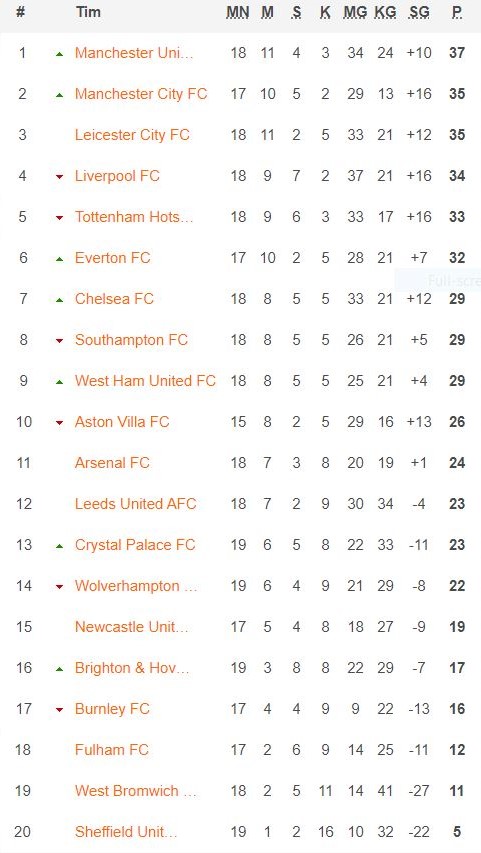Click red down arrow beside Aston Villa FC
The height and width of the screenshot is (853, 481).
[59, 423]
